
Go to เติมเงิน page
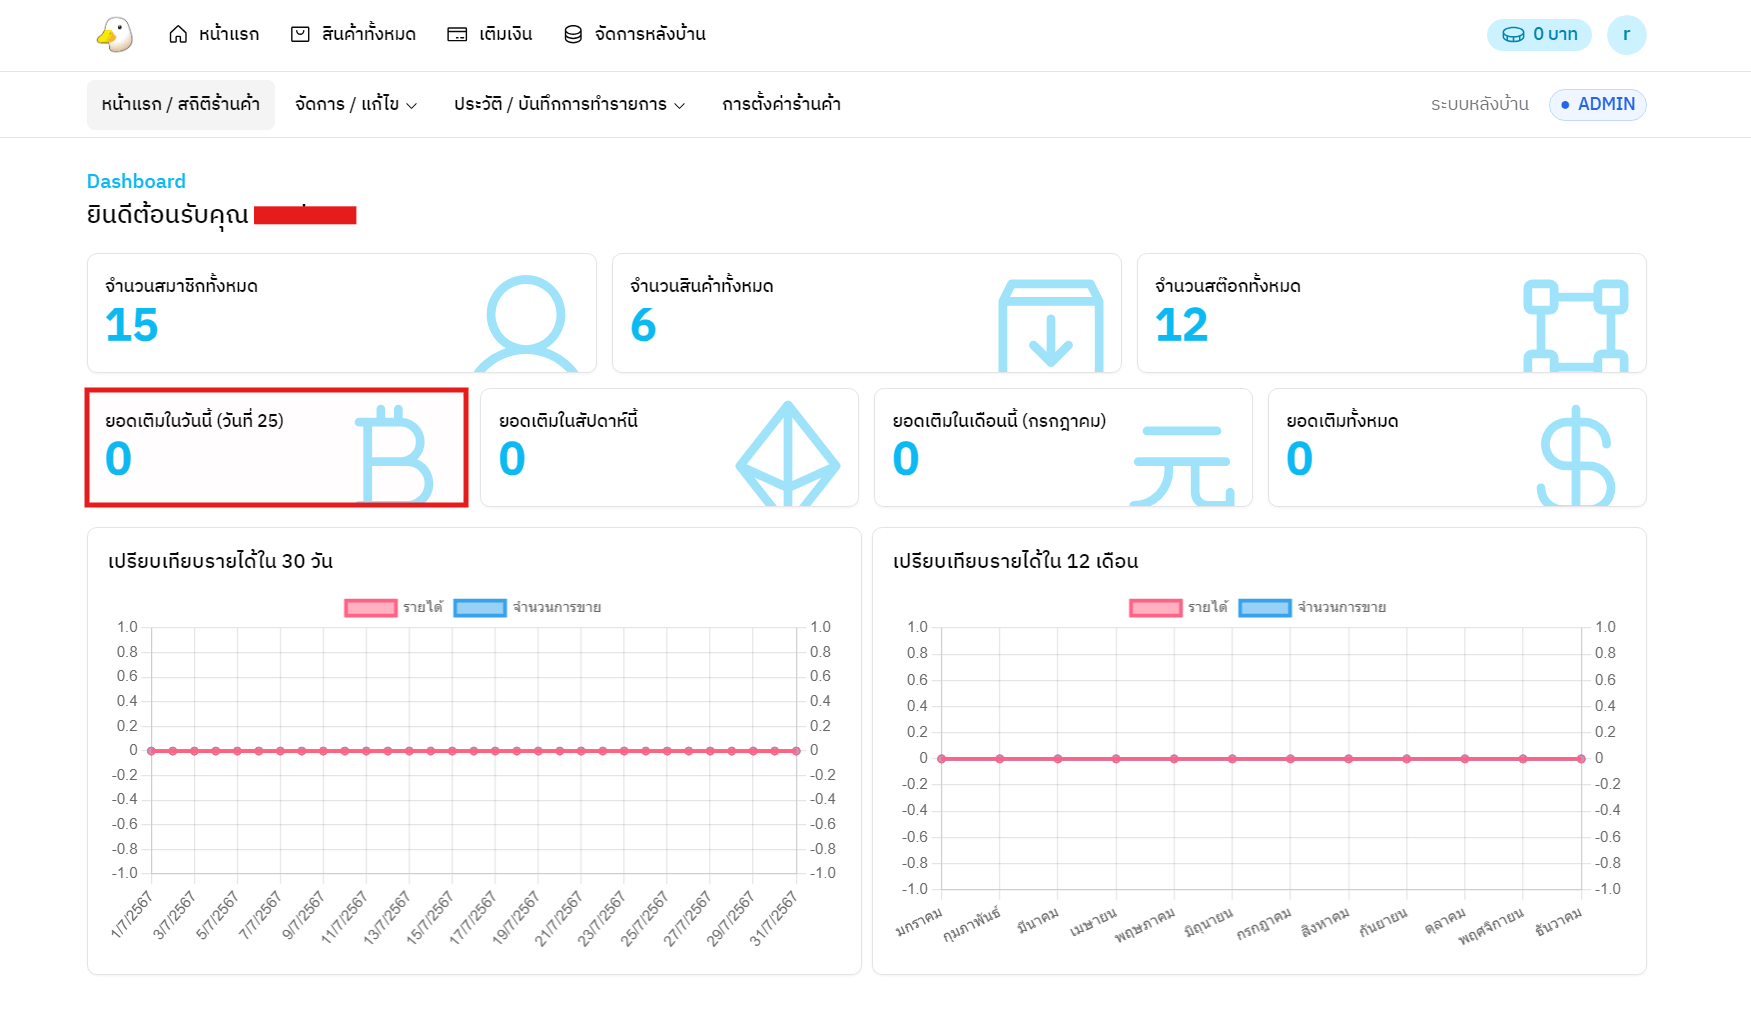pyautogui.click(x=490, y=34)
